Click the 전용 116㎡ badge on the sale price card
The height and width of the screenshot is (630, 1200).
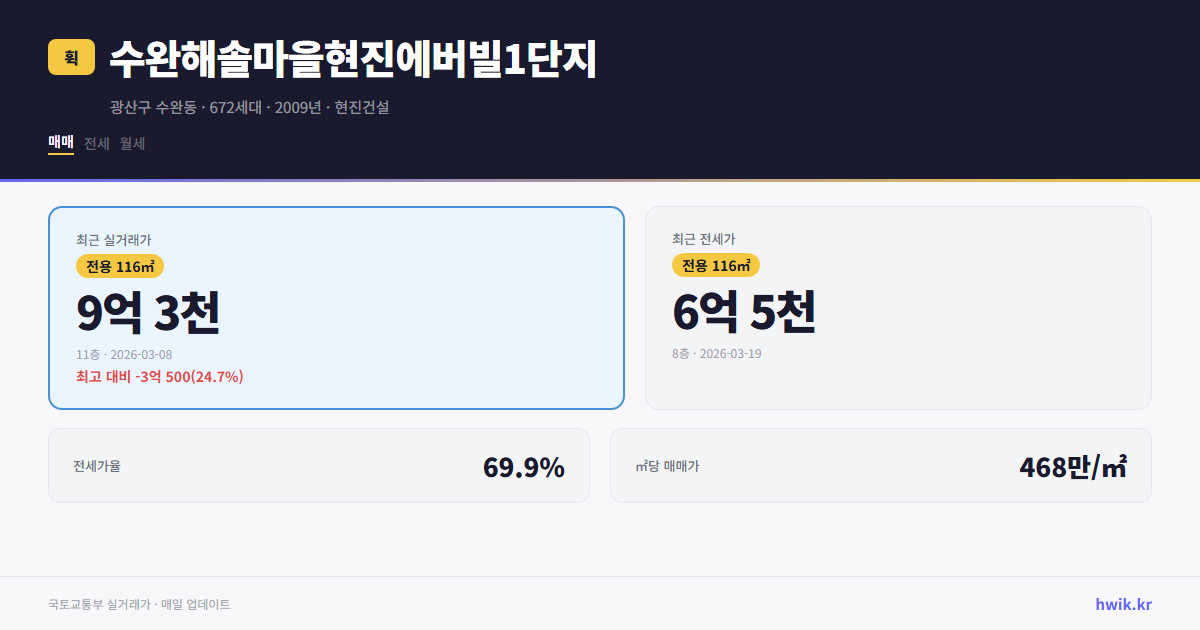(x=120, y=266)
